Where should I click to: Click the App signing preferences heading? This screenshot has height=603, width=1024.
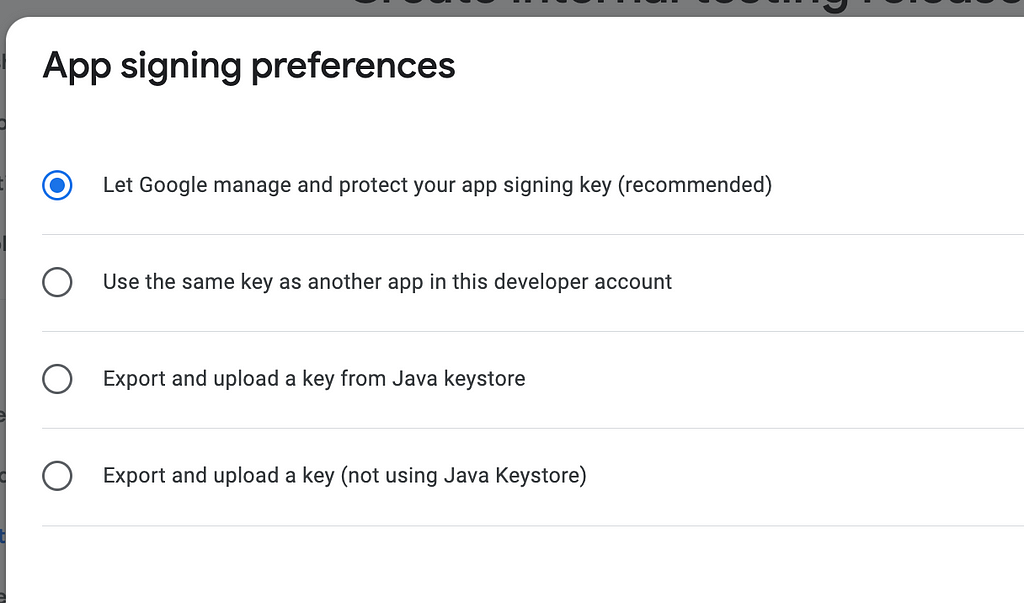pyautogui.click(x=249, y=67)
